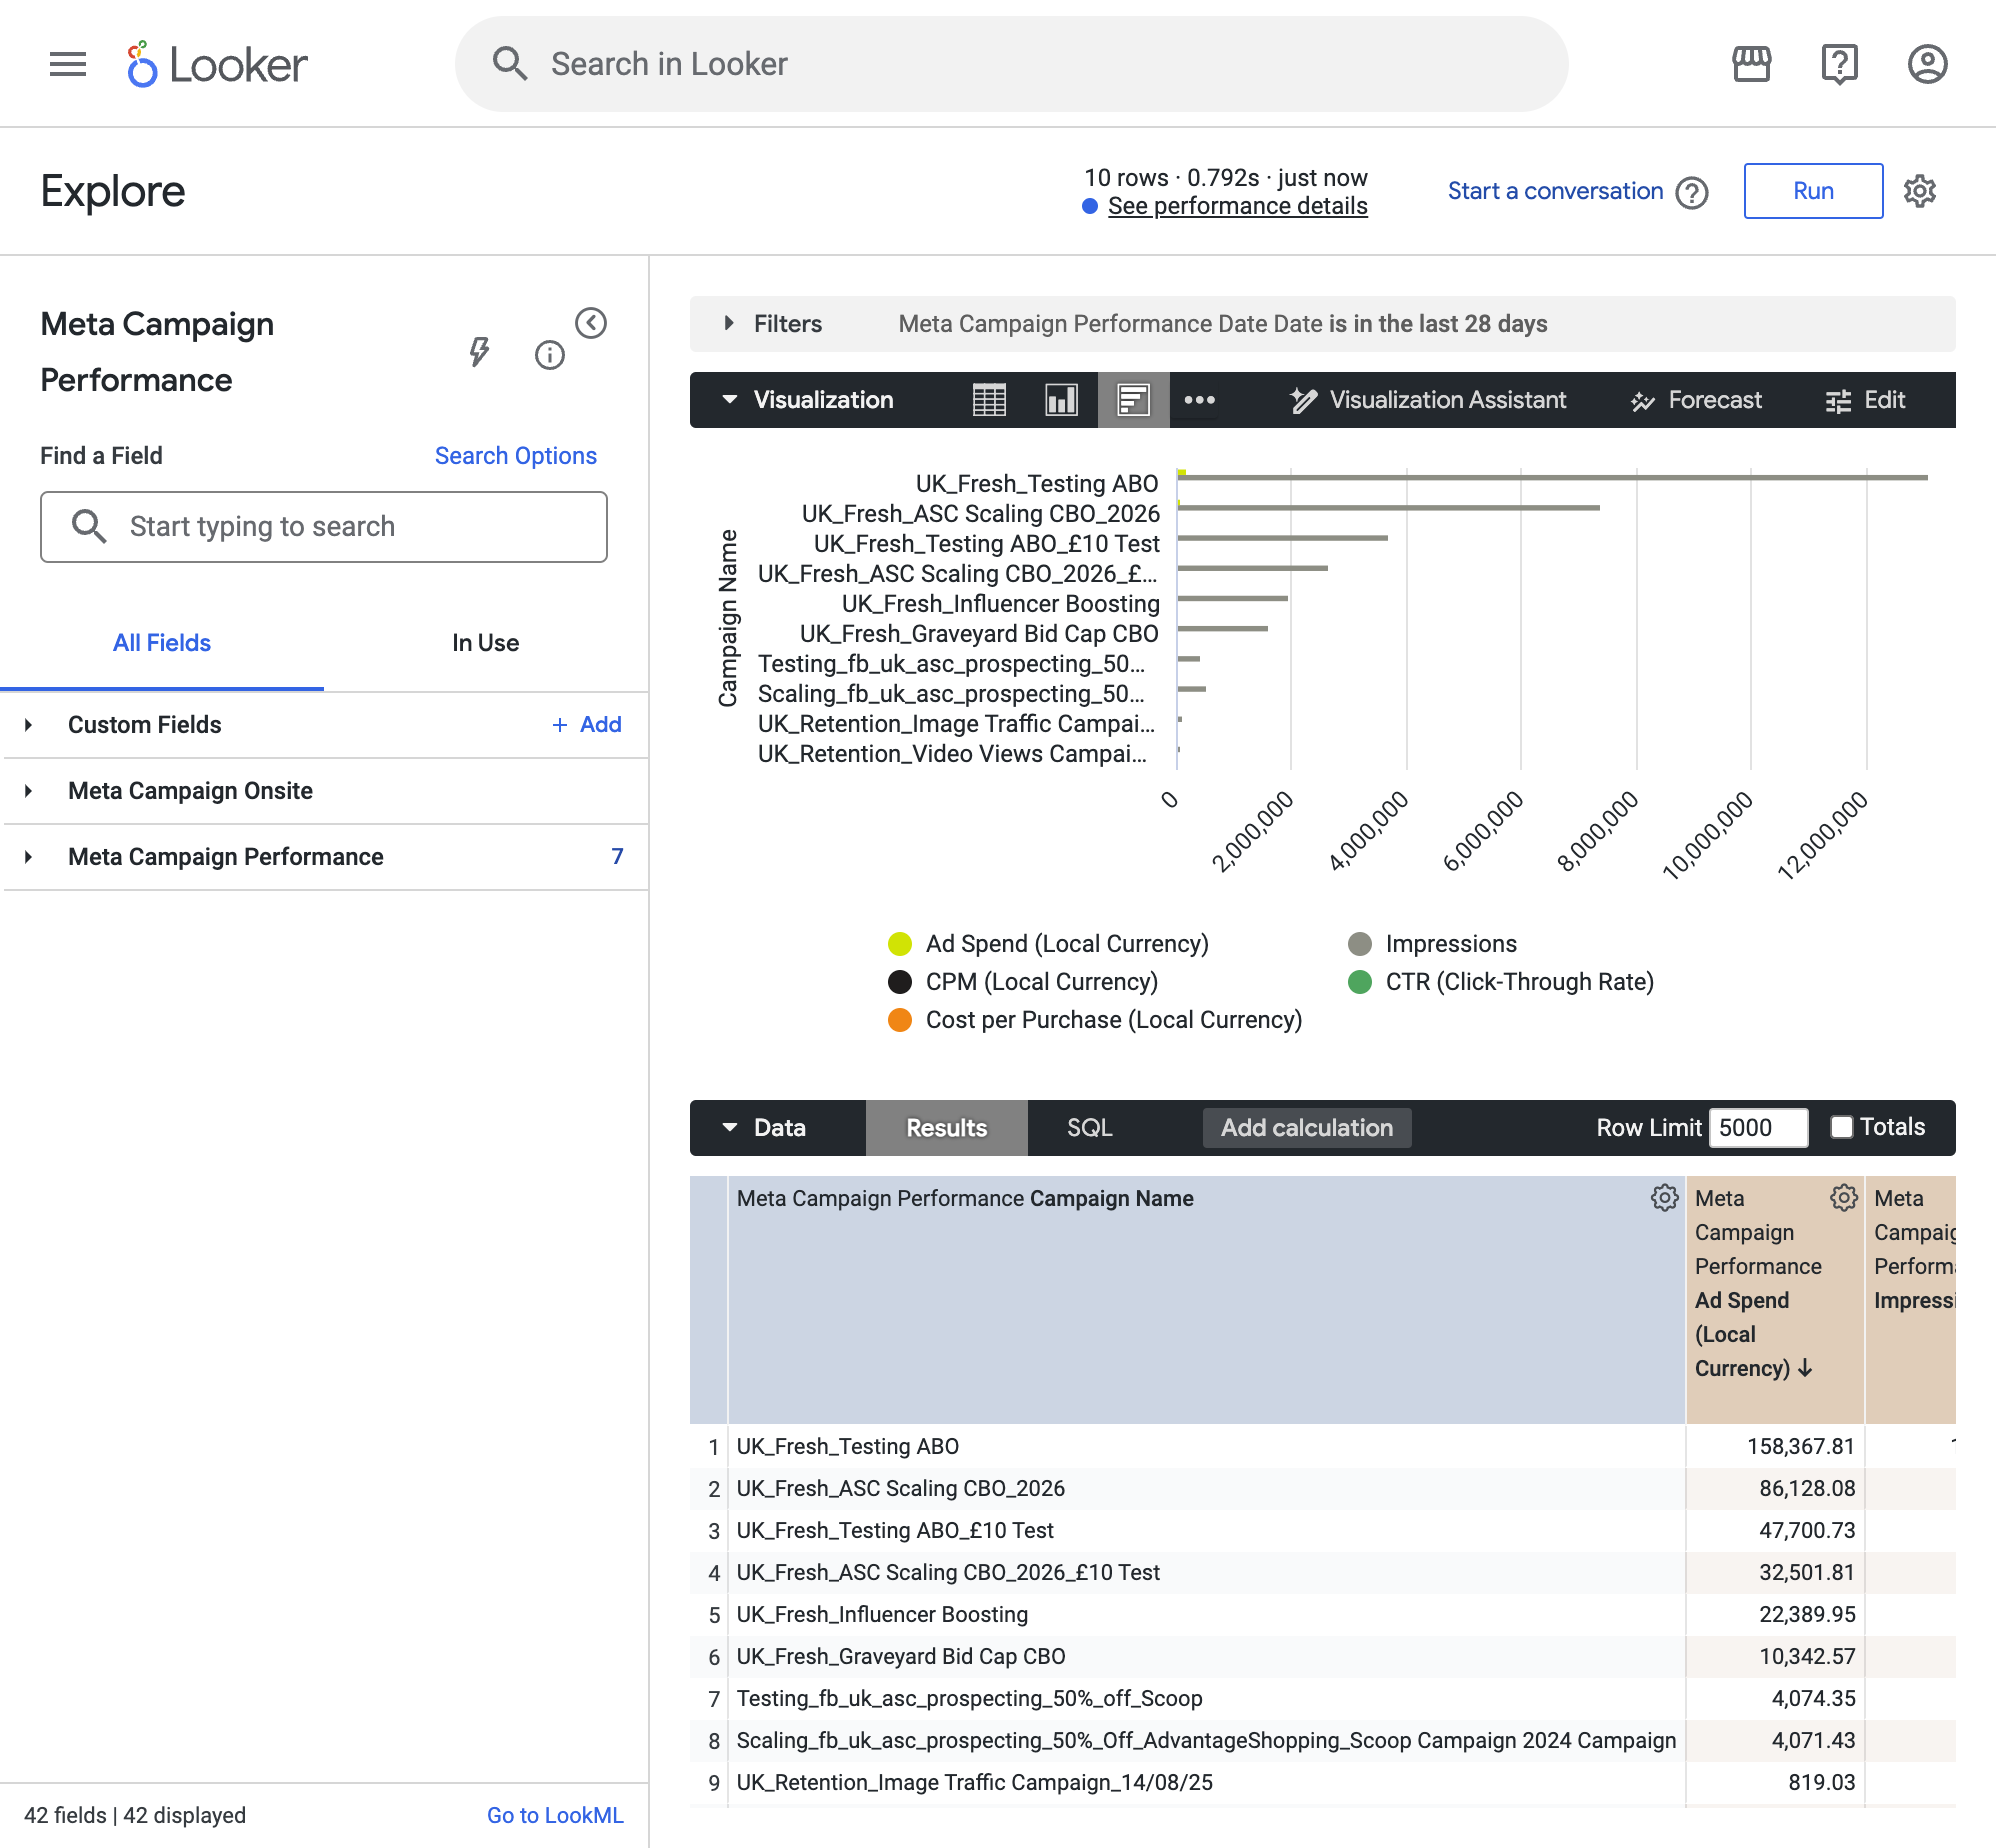The image size is (1996, 1848).
Task: Select the column chart visualization icon
Action: click(1061, 400)
